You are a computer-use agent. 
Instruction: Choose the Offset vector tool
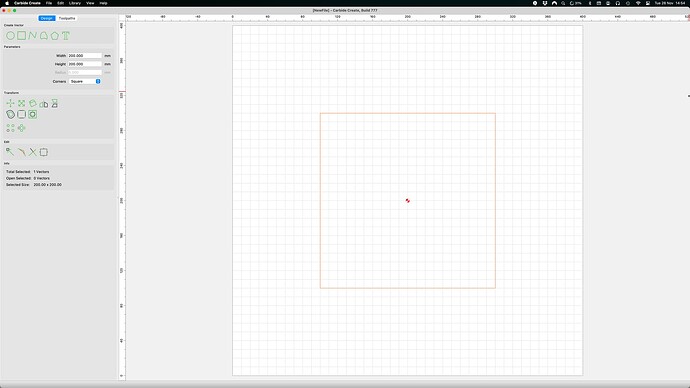[22, 114]
